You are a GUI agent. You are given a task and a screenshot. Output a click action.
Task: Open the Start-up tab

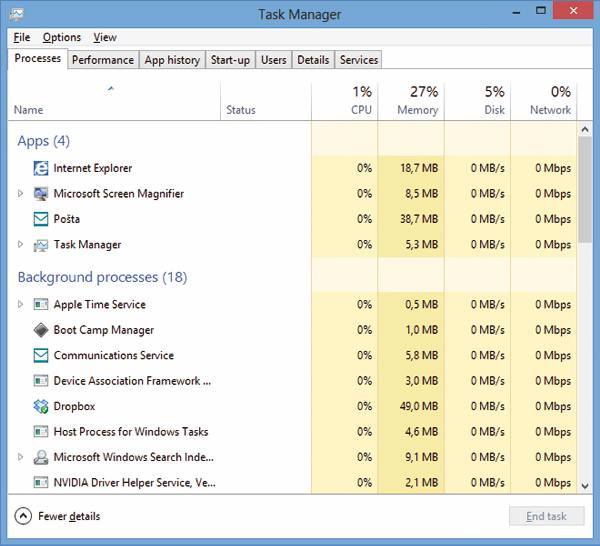coord(230,60)
